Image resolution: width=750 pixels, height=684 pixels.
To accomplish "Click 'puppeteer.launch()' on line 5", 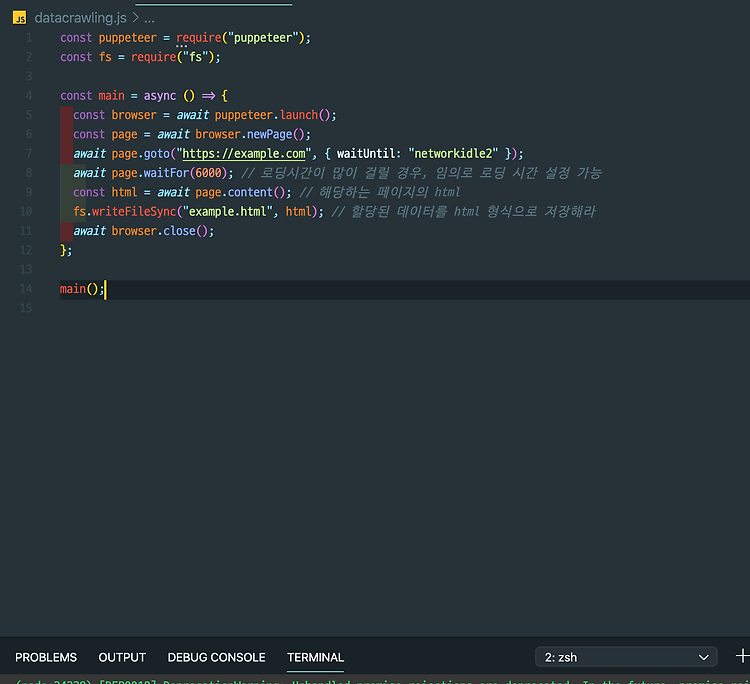I will 272,115.
